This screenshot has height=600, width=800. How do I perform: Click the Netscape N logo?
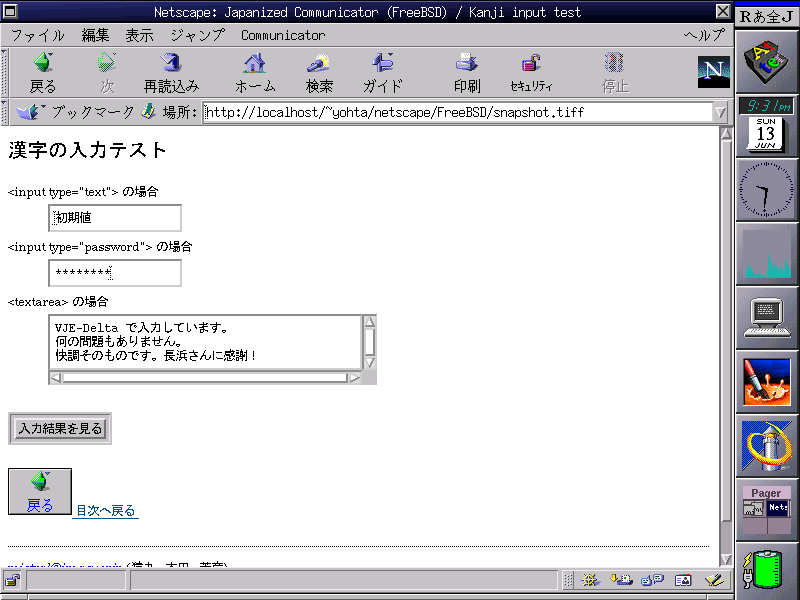click(x=713, y=72)
